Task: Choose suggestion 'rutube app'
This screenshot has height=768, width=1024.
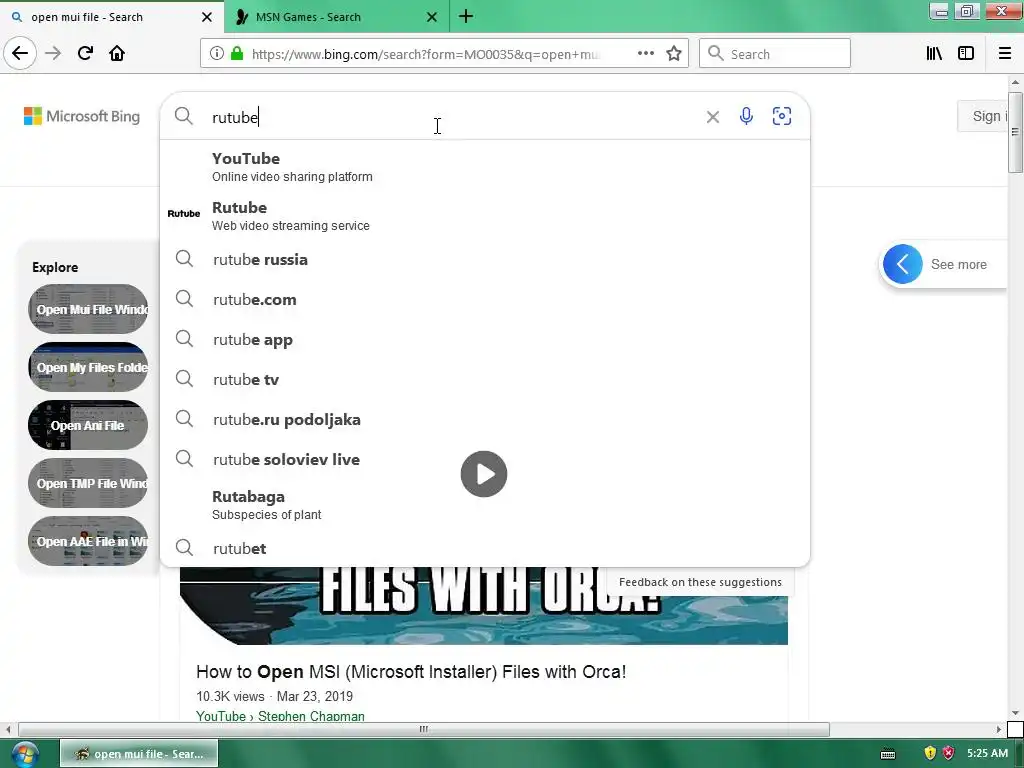Action: (x=485, y=340)
